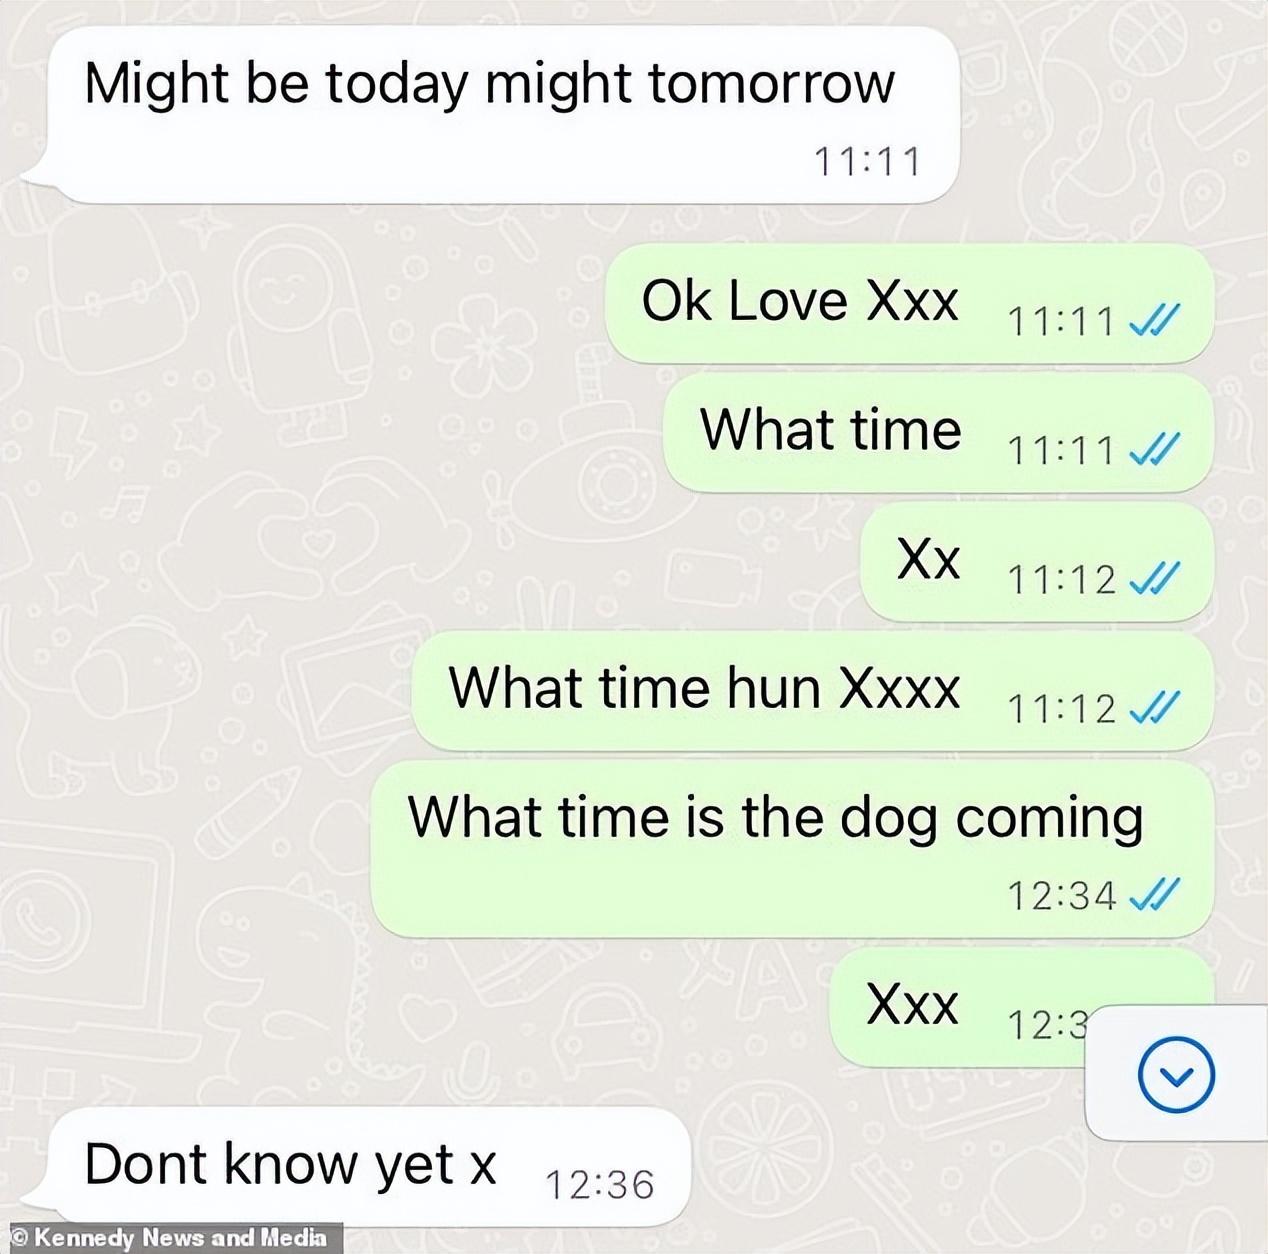
Task: Click read ticks on 'What time hun Xxxx'
Action: point(1154,707)
